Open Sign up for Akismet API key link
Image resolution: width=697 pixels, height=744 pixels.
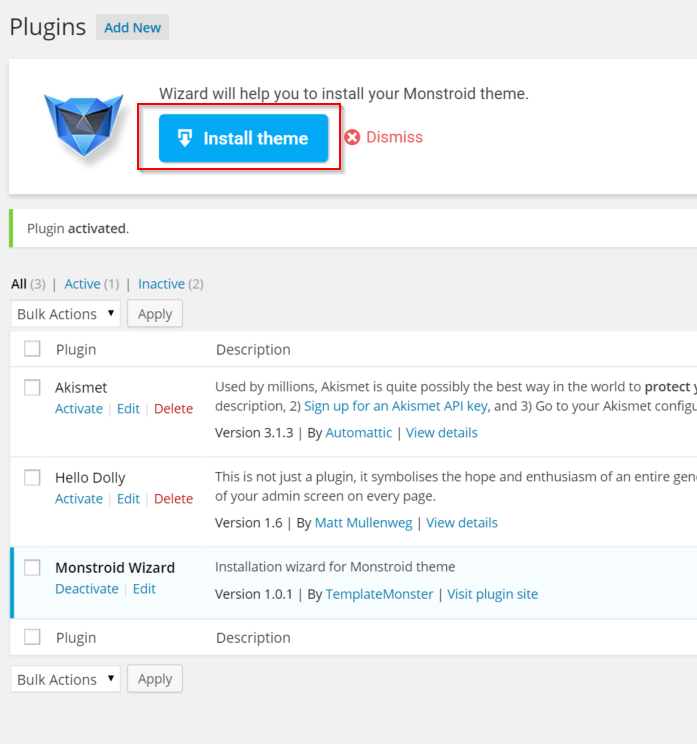[395, 406]
